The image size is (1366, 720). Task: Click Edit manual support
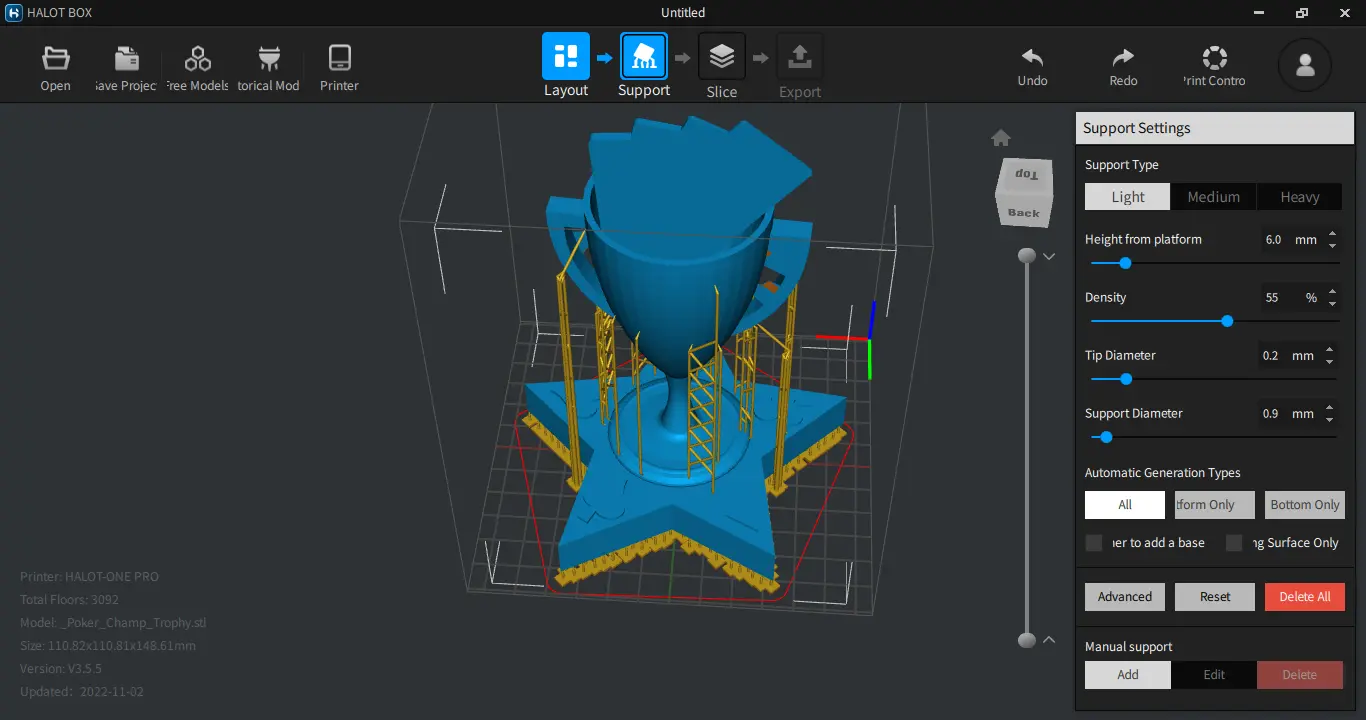coord(1214,675)
